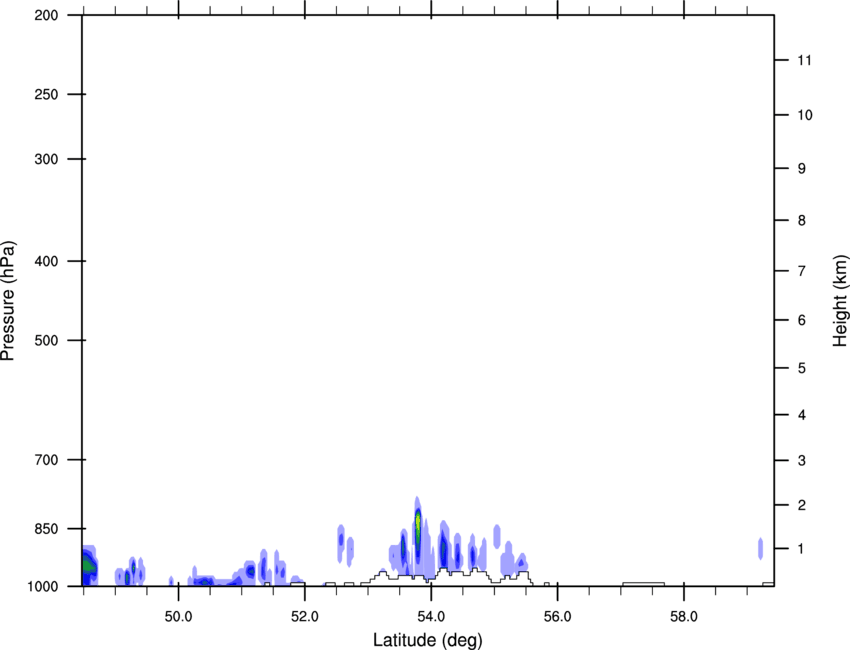Viewport: 850px width, 650px height.
Task: Click the 1 km height label
Action: [x=802, y=549]
